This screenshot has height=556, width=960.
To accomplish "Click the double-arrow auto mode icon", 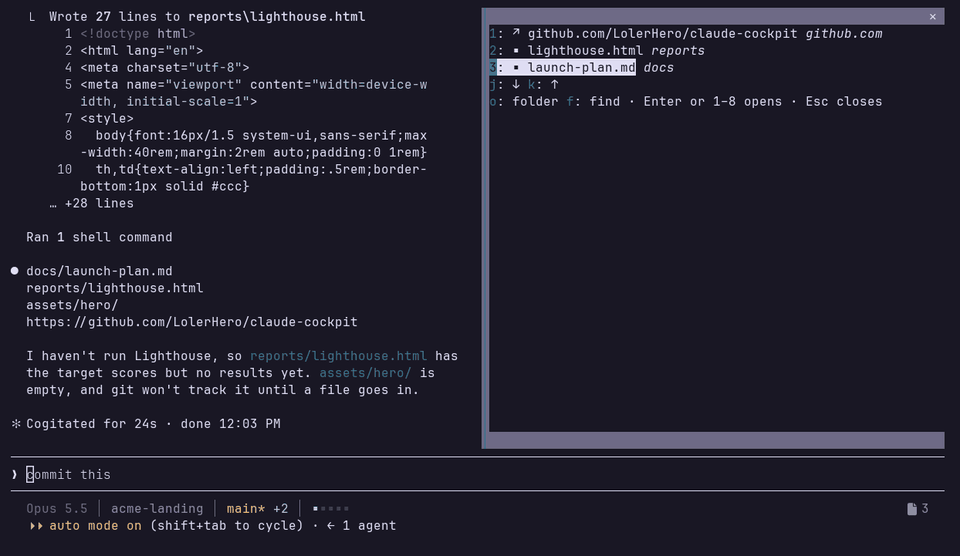I will click(36, 526).
